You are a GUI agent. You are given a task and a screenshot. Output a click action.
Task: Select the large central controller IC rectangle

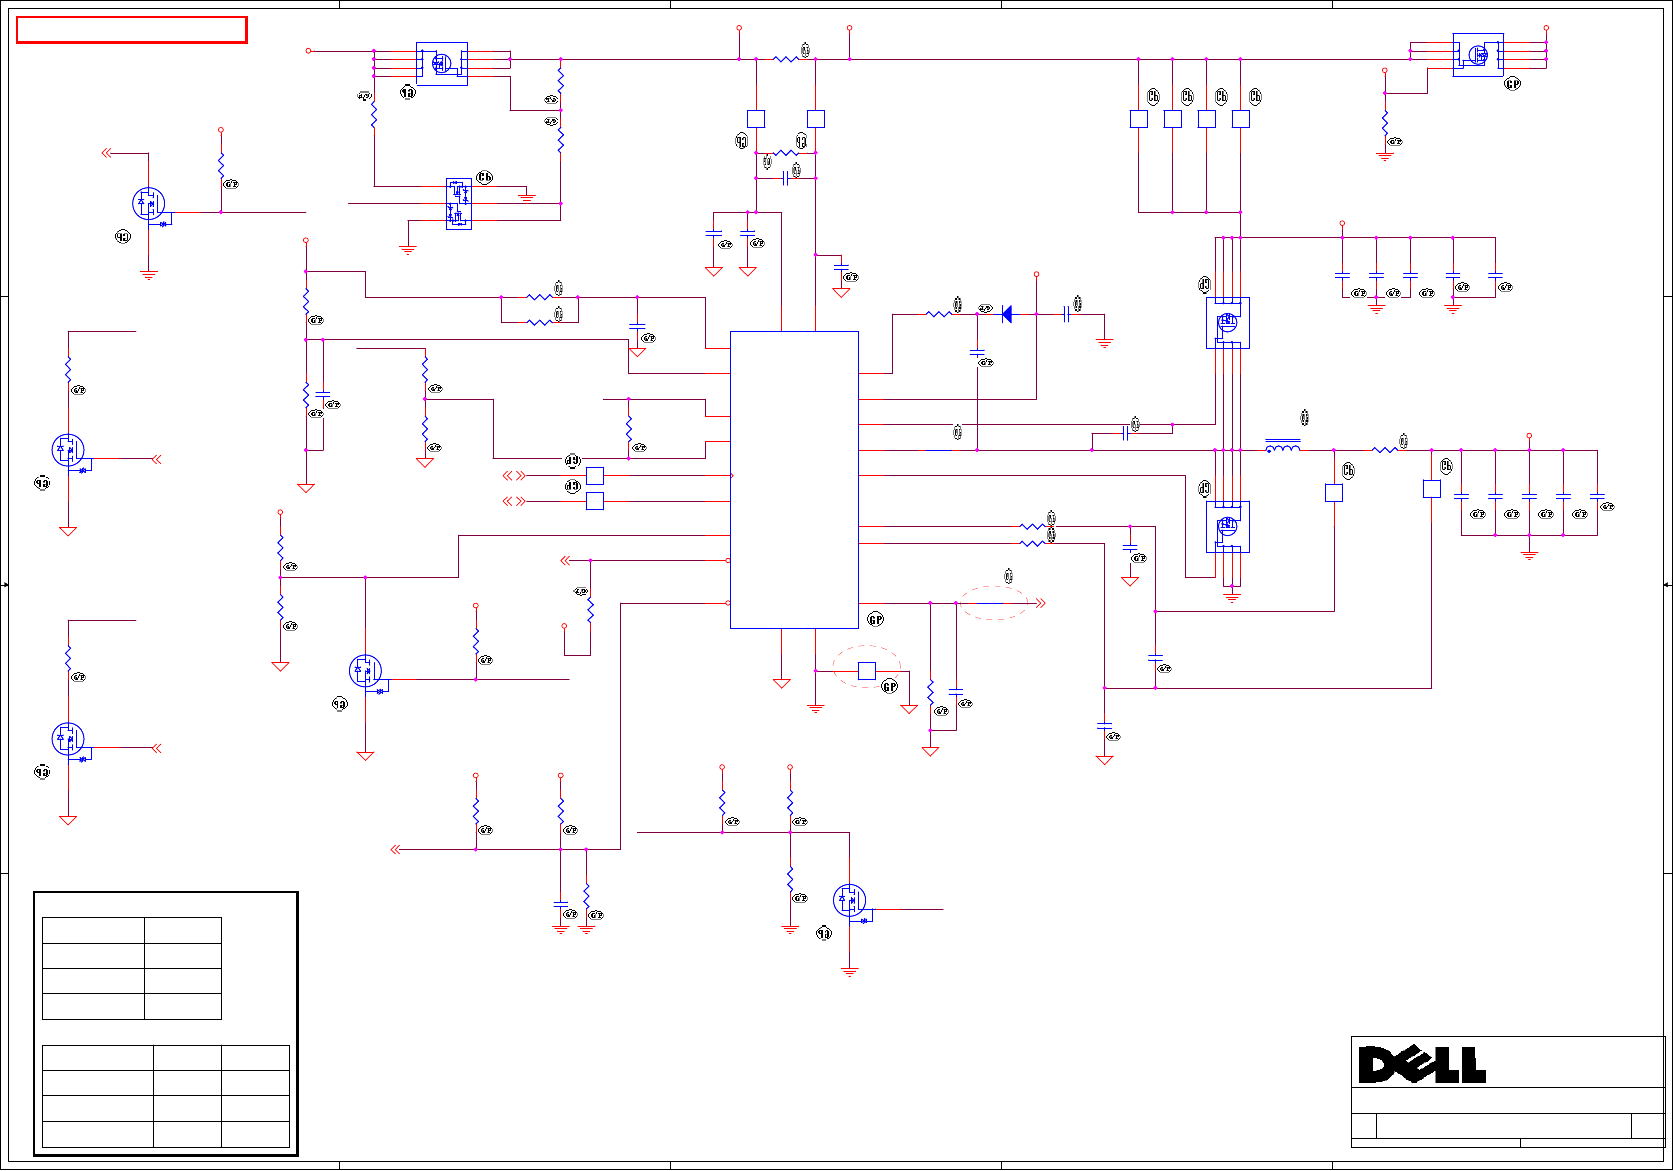tap(794, 480)
